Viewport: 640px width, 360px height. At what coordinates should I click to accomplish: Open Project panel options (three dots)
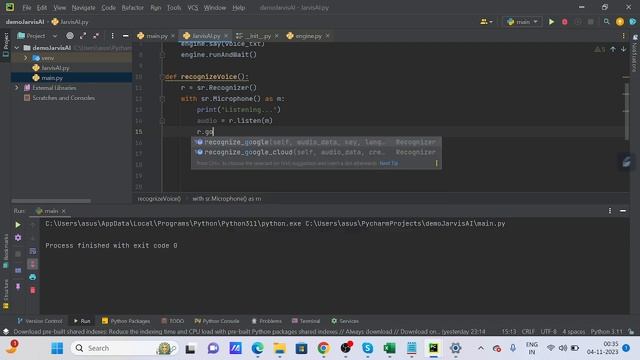[x=112, y=36]
